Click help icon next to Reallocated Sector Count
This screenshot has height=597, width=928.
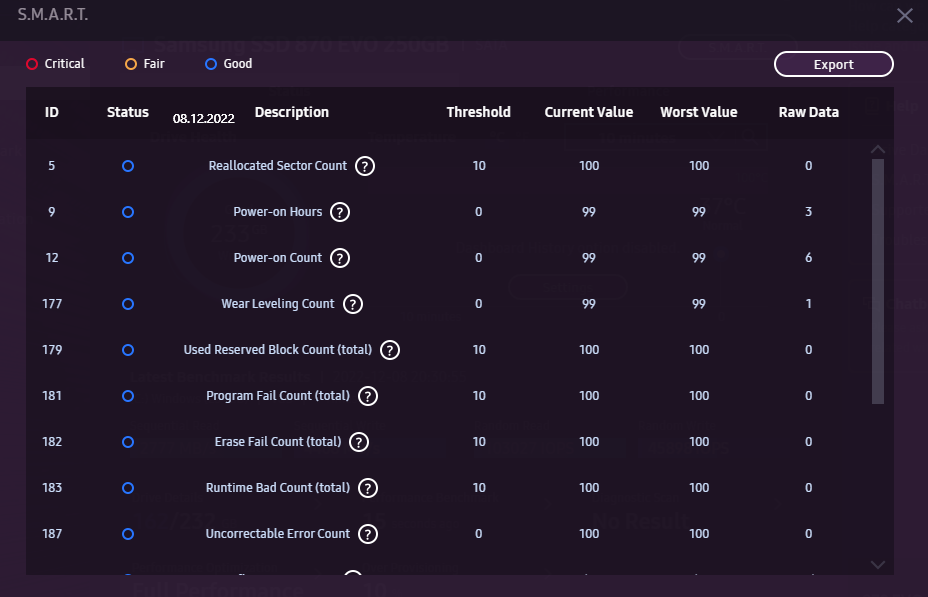pyautogui.click(x=365, y=166)
